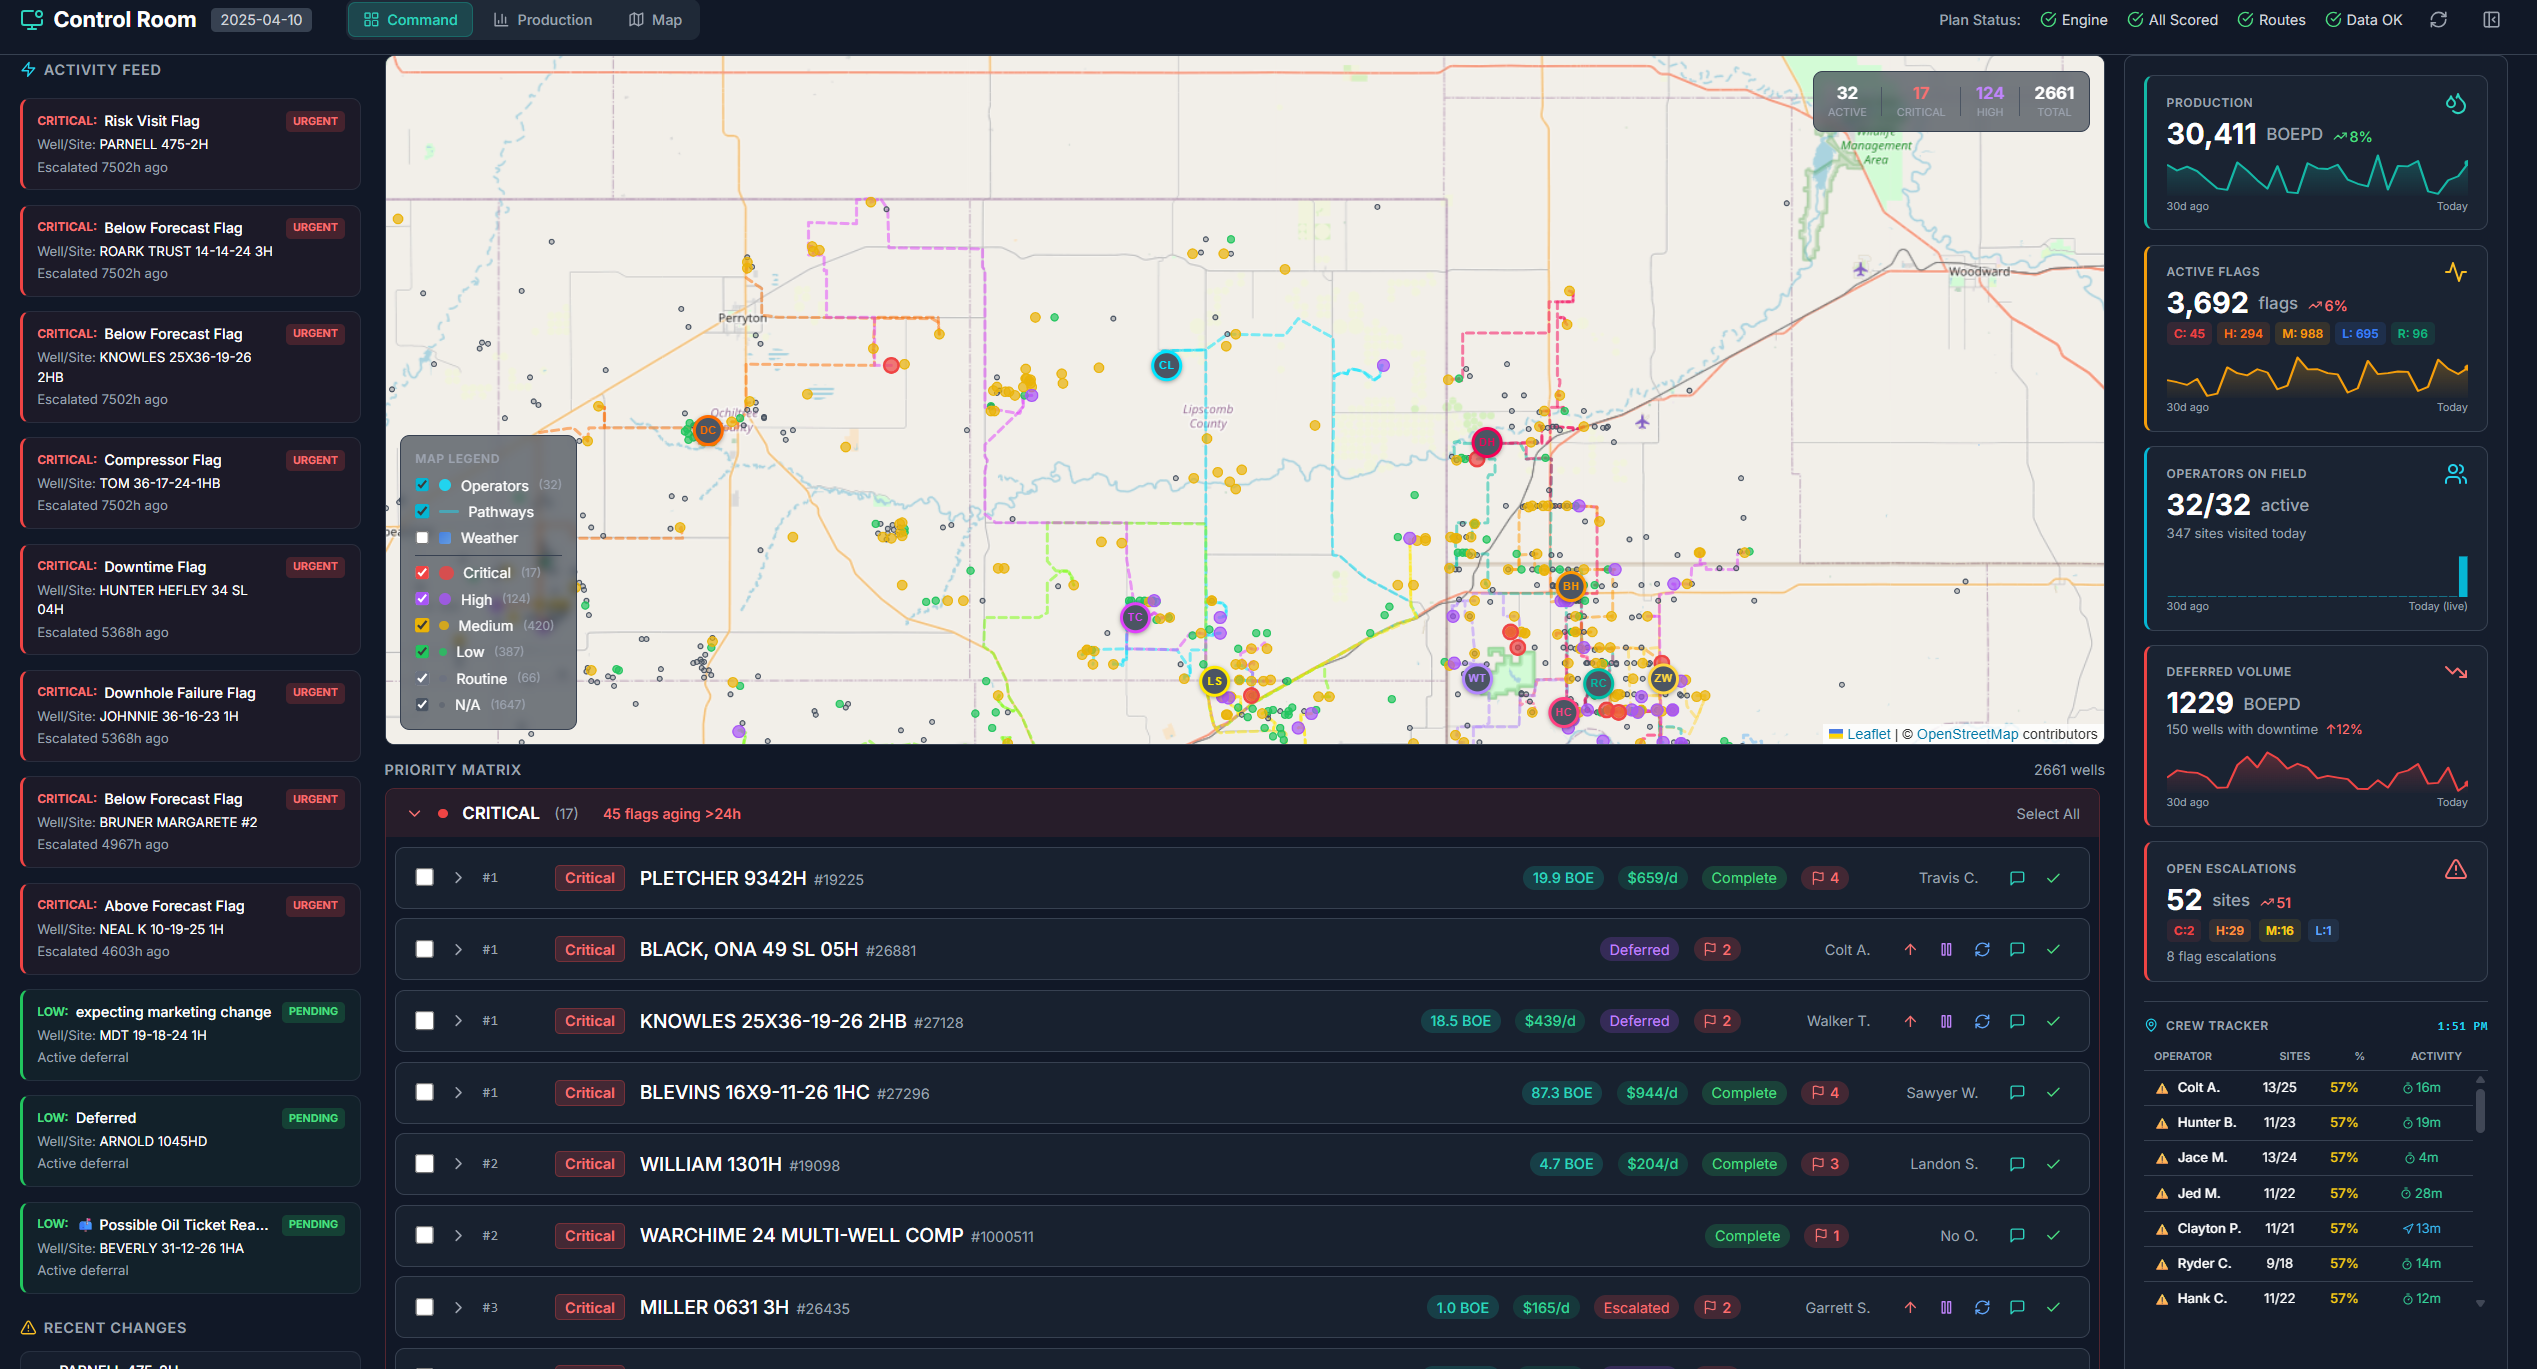Mark WILLIAM 1301H complete with green checkmark
This screenshot has height=1369, width=2538.
[2055, 1164]
